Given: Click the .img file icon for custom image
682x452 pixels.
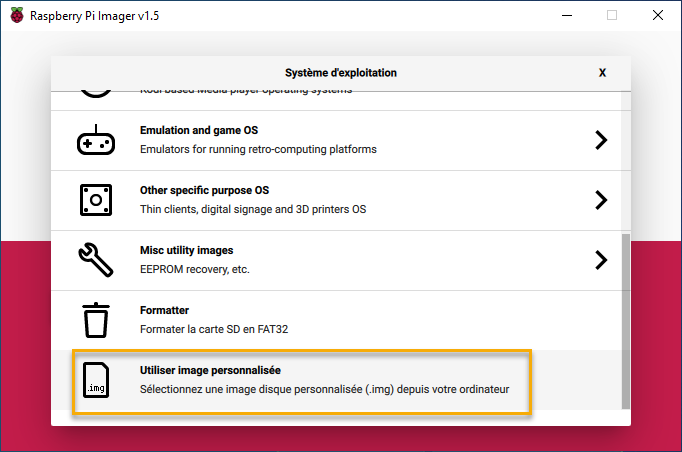Looking at the screenshot, I should (x=96, y=380).
